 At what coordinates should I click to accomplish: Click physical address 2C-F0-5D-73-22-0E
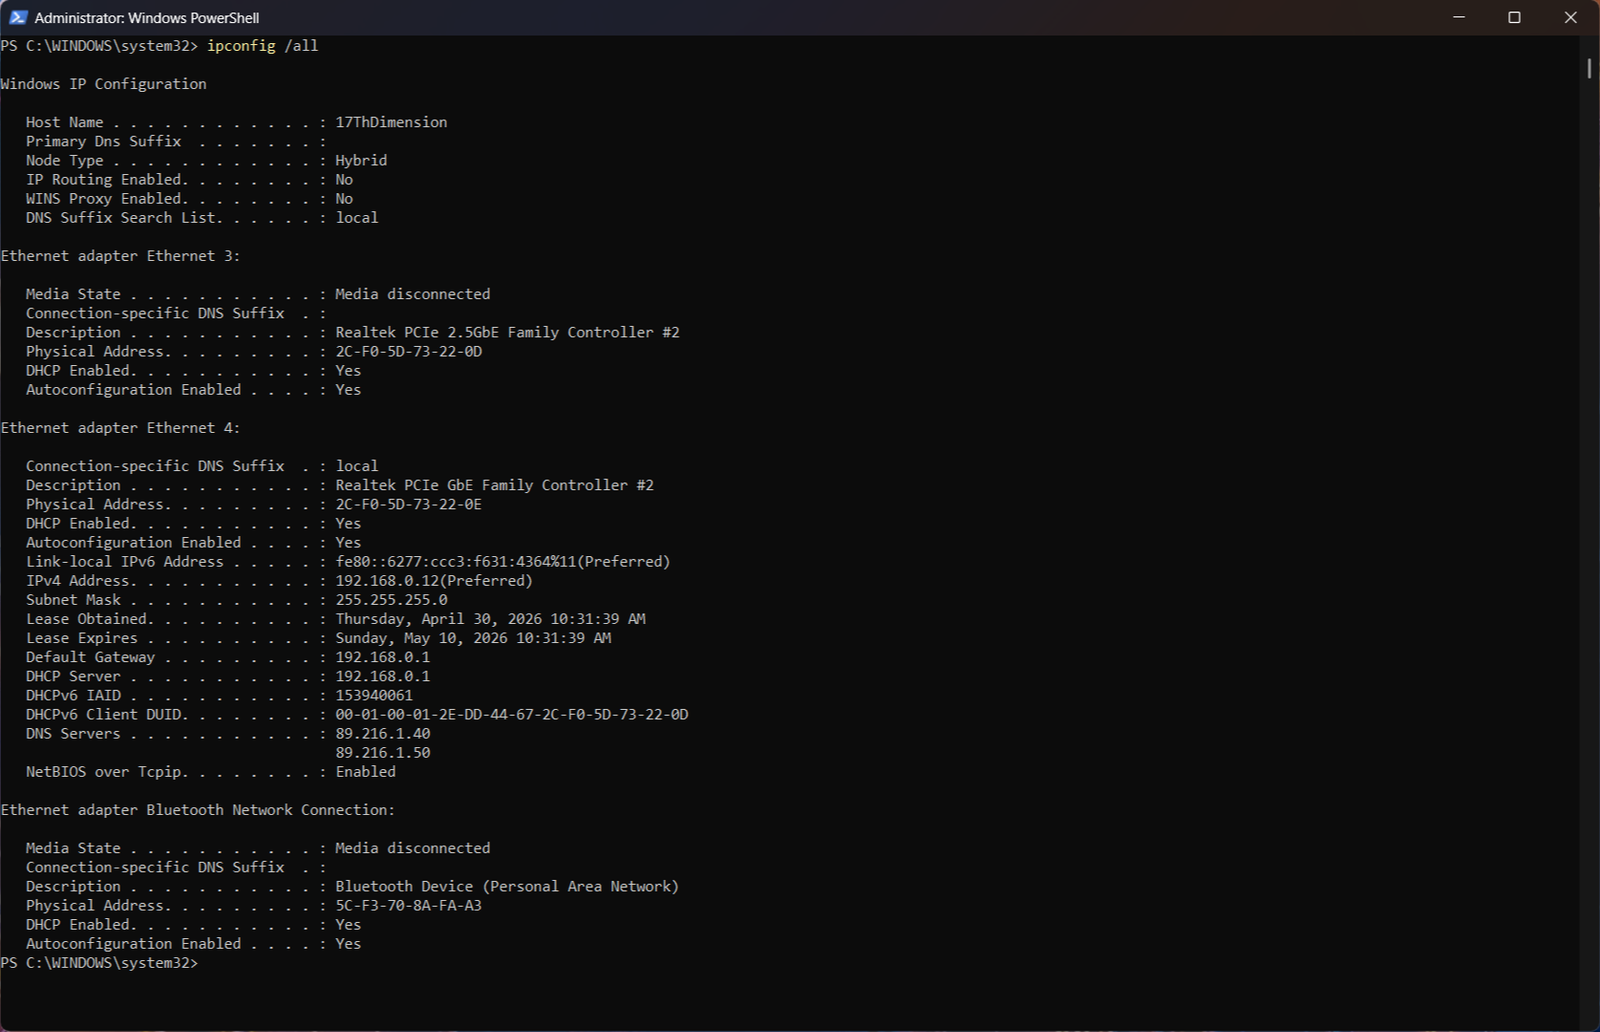click(x=408, y=504)
